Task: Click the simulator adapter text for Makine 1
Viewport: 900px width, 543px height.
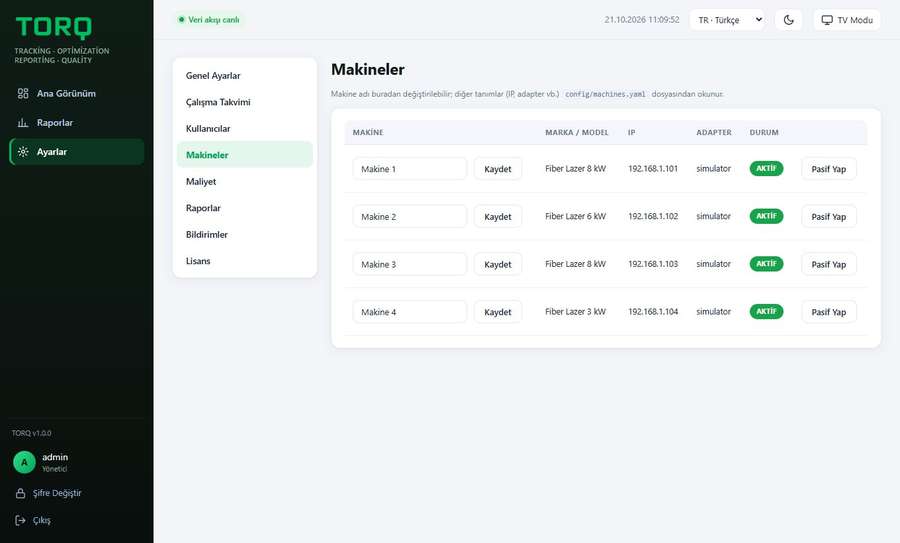Action: pyautogui.click(x=713, y=169)
